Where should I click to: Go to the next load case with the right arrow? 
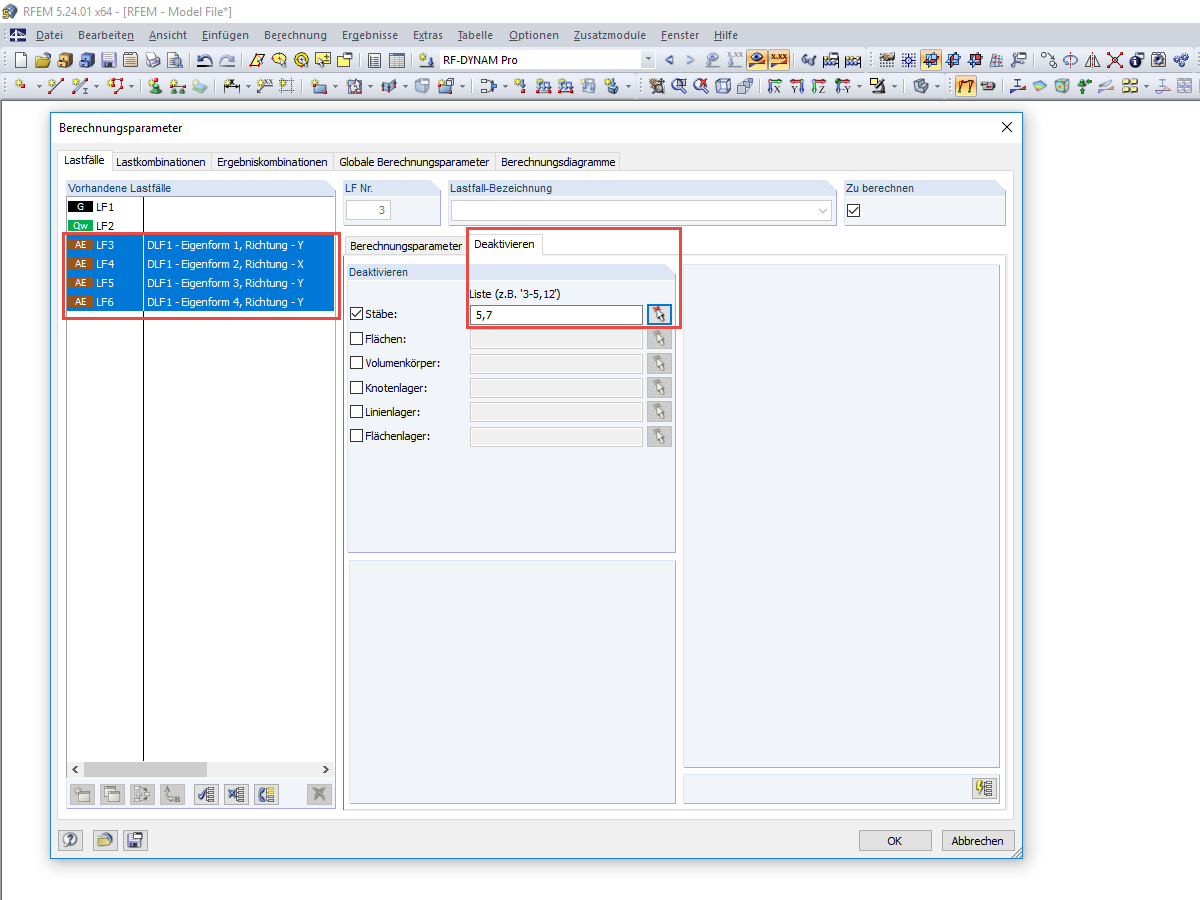pos(690,60)
